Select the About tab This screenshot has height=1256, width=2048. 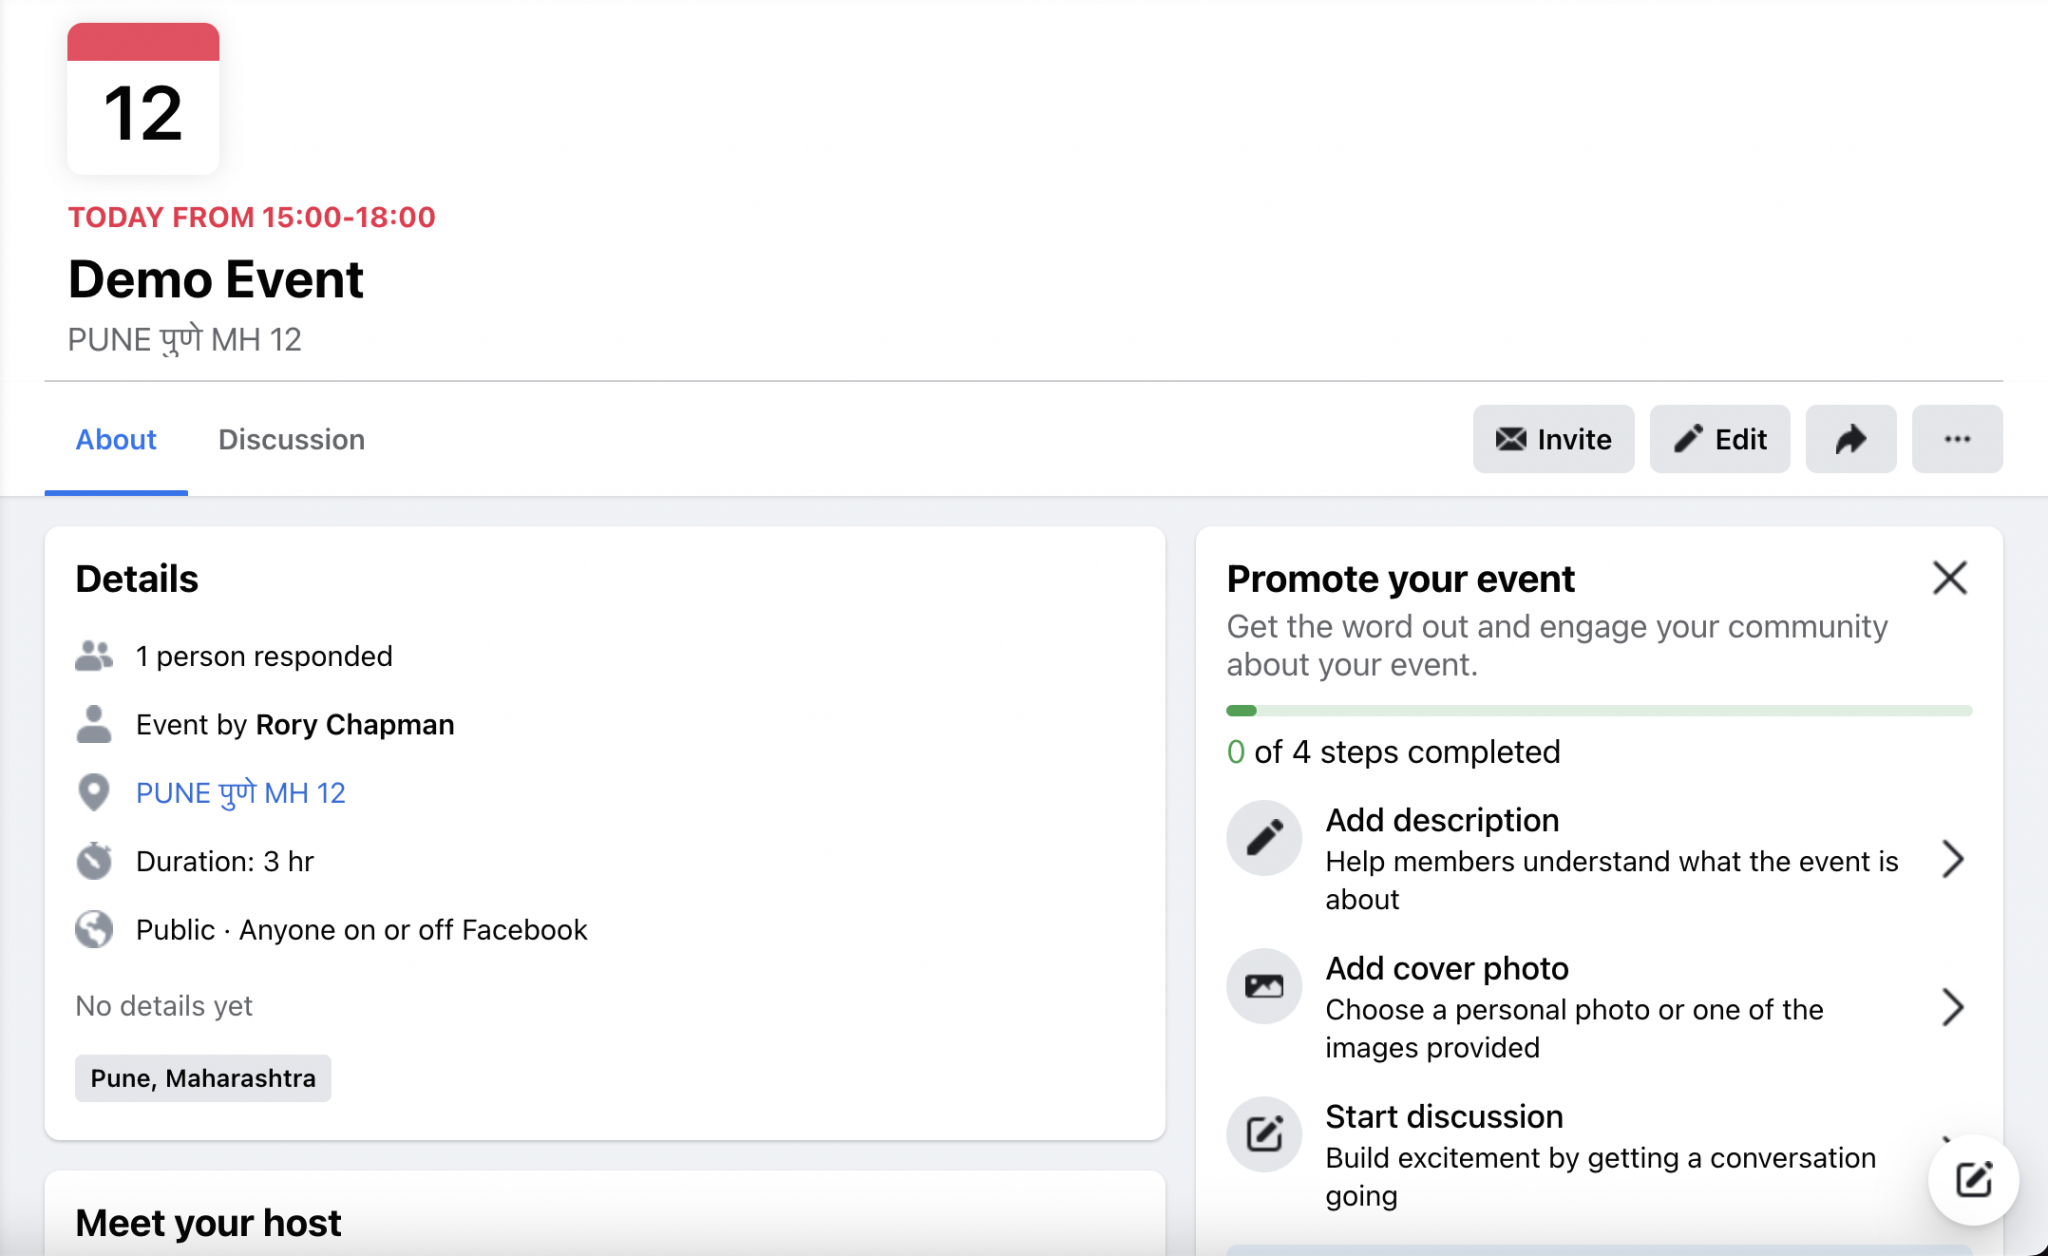116,439
